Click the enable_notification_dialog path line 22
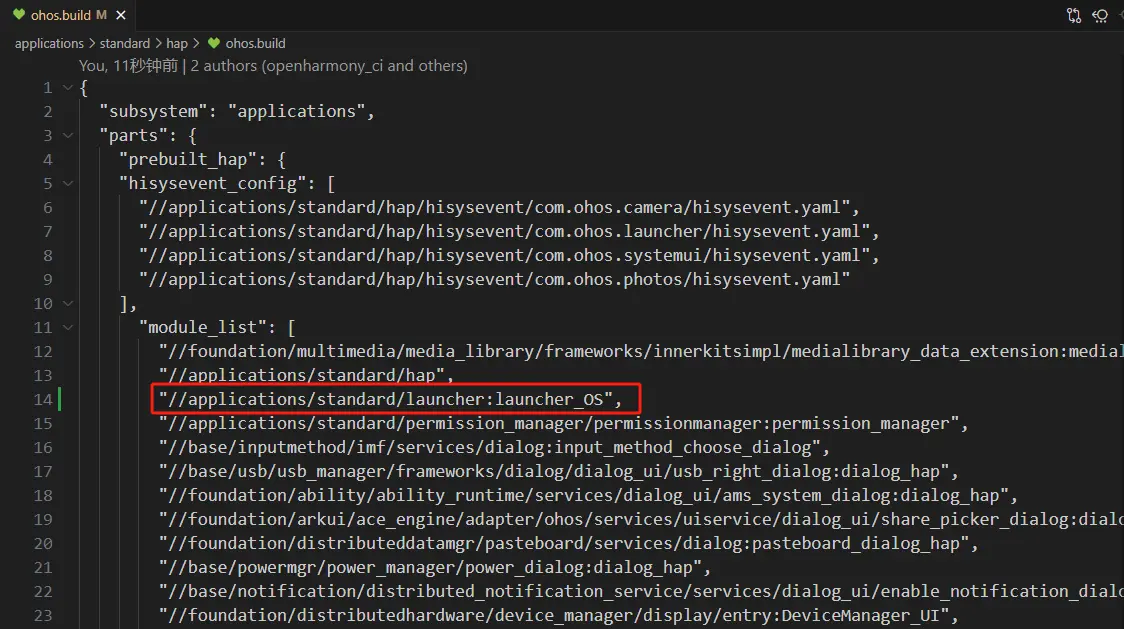 tap(642, 592)
